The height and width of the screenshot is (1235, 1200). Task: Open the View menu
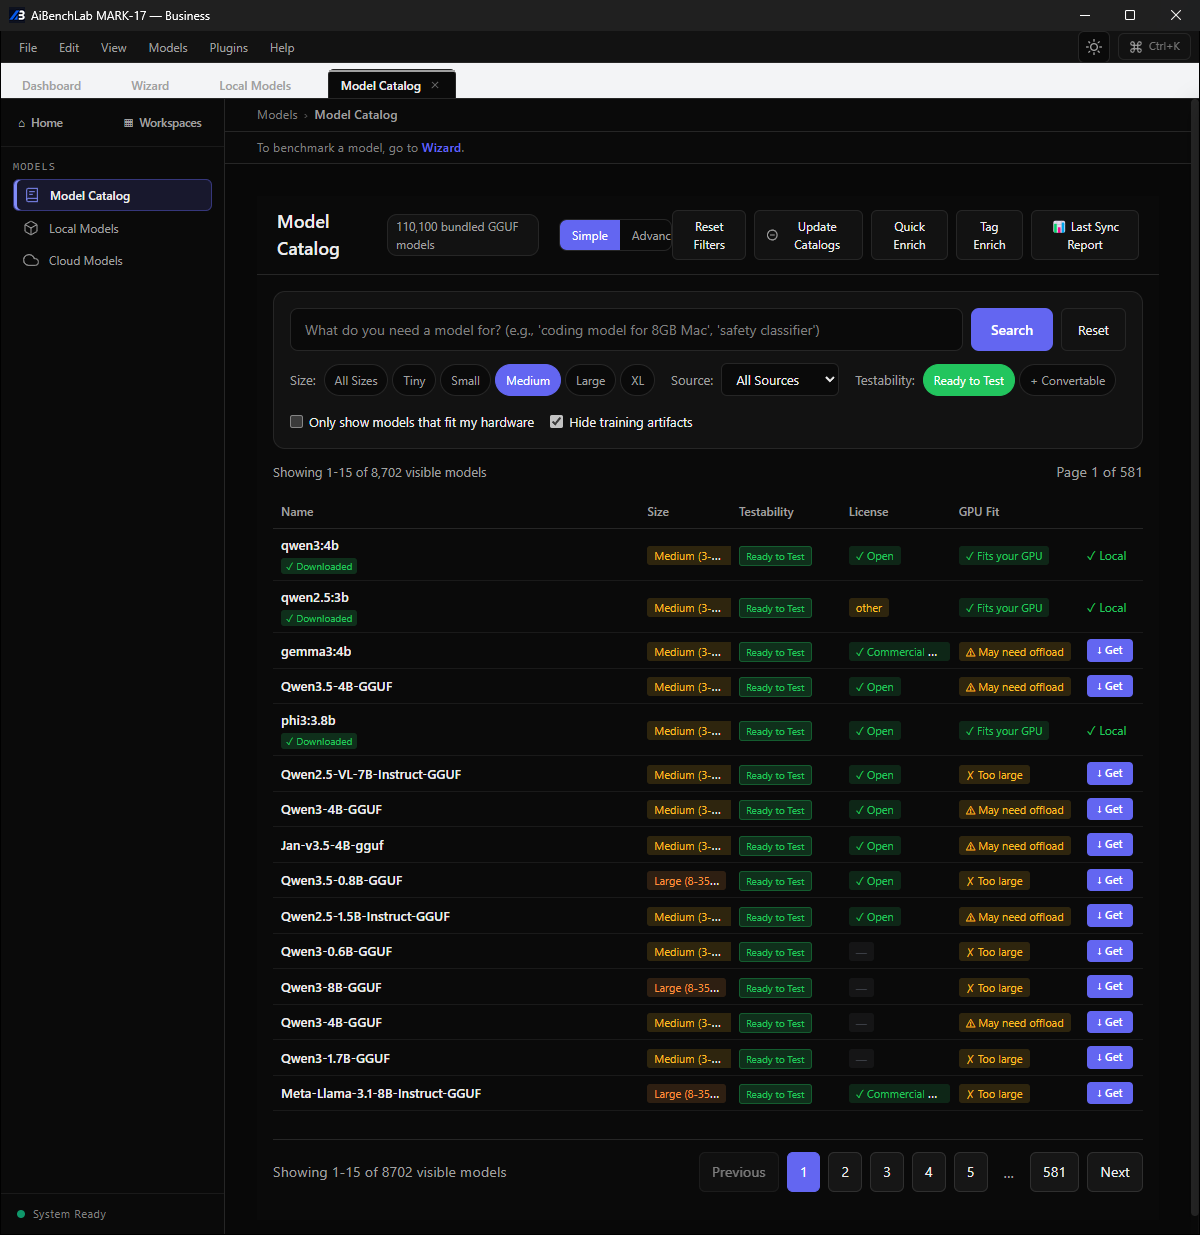(x=114, y=47)
